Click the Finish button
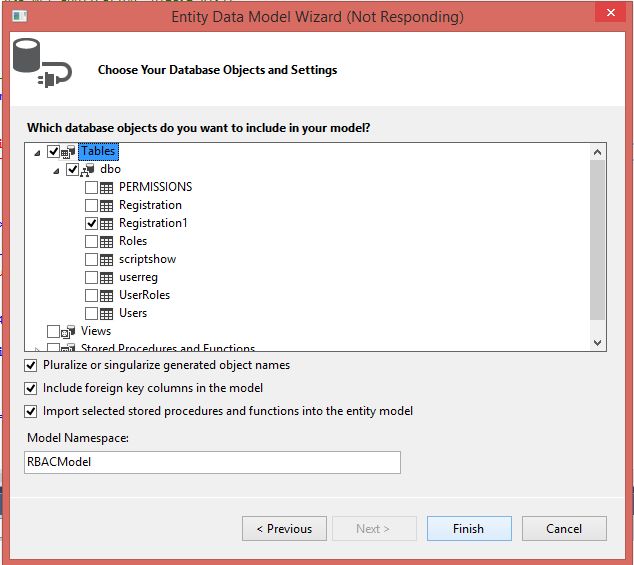This screenshot has height=565, width=634. (469, 529)
